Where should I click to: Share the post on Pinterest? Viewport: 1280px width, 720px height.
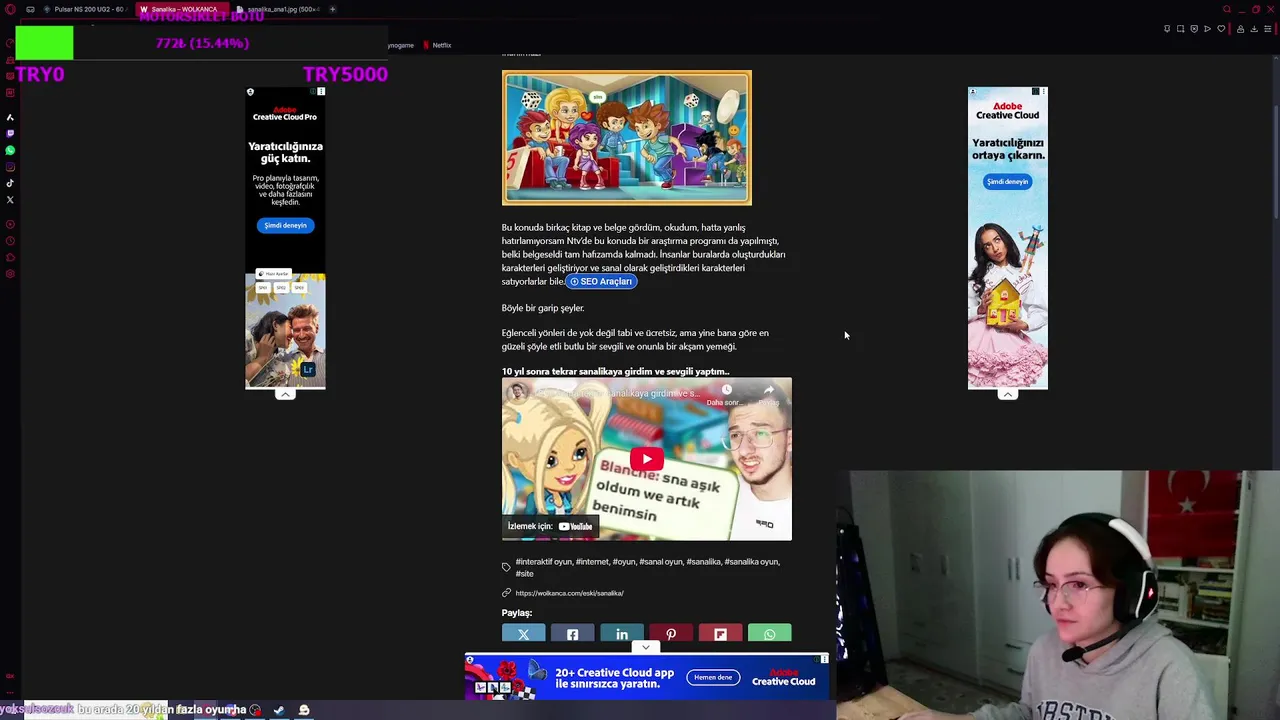671,634
